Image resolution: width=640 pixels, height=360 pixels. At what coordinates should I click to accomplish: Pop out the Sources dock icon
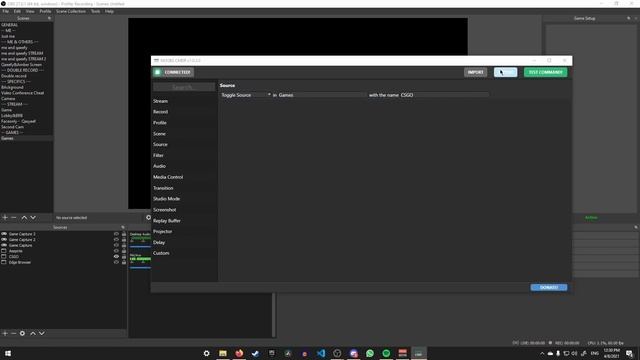tap(123, 227)
